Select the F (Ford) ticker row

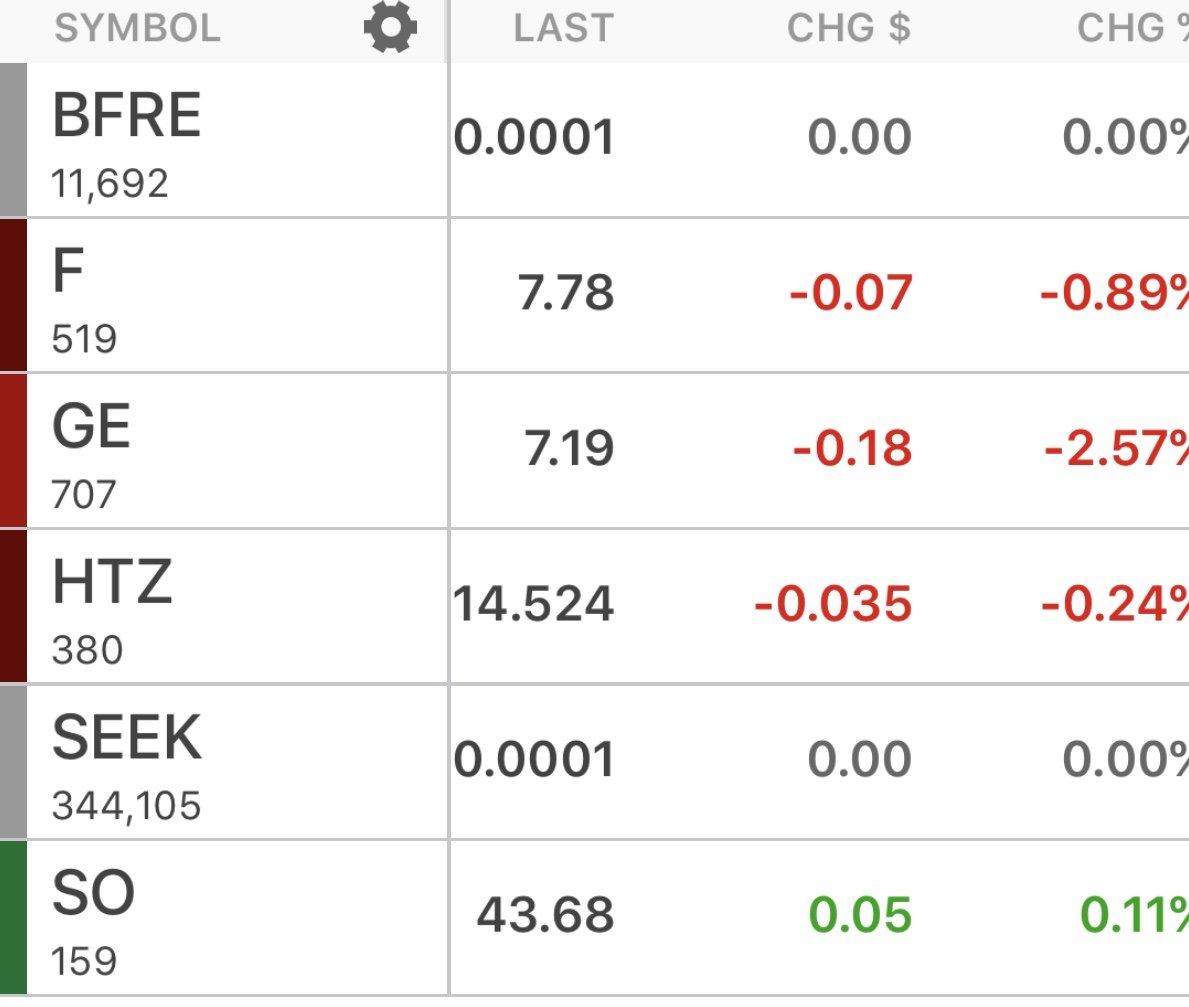click(68, 272)
